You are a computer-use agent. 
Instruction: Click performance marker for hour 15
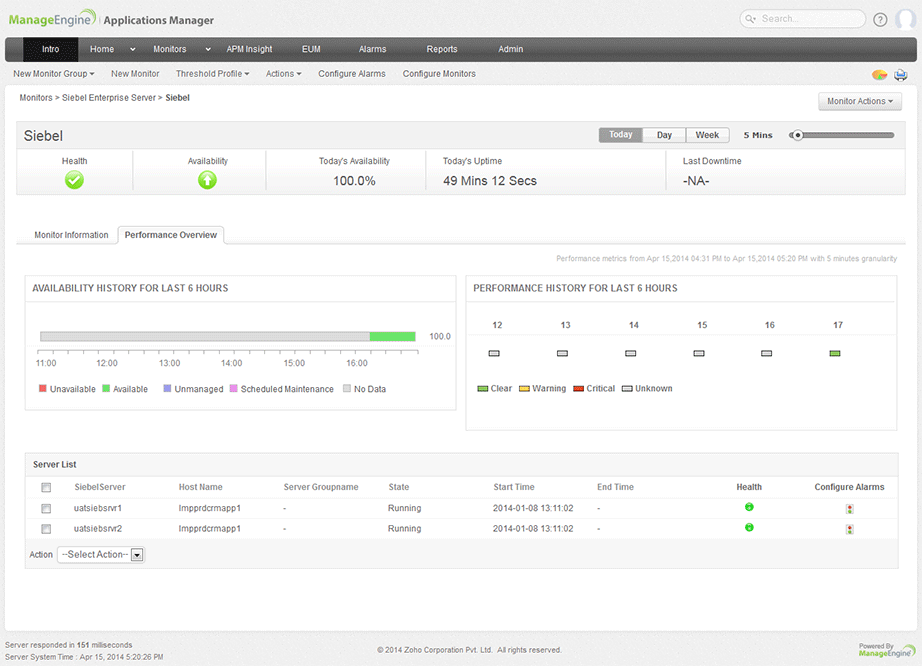click(699, 353)
